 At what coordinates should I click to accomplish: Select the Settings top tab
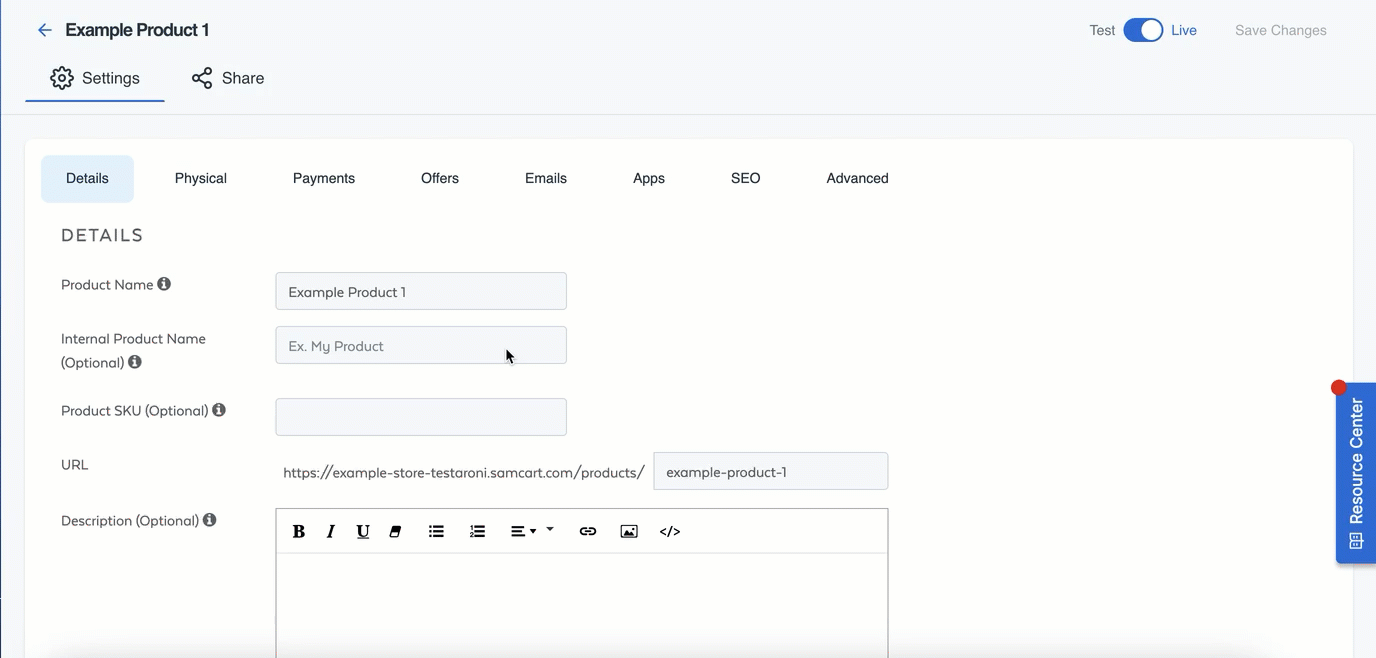[x=95, y=78]
